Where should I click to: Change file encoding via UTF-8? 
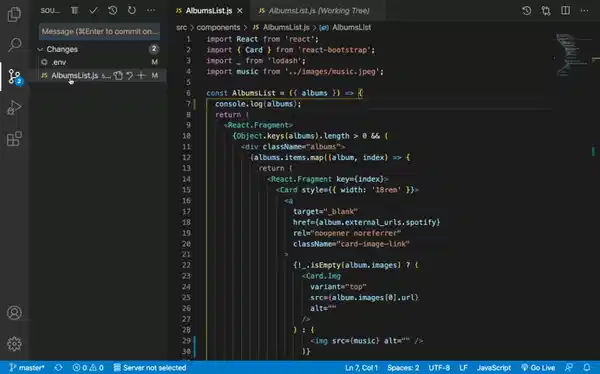pyautogui.click(x=439, y=367)
